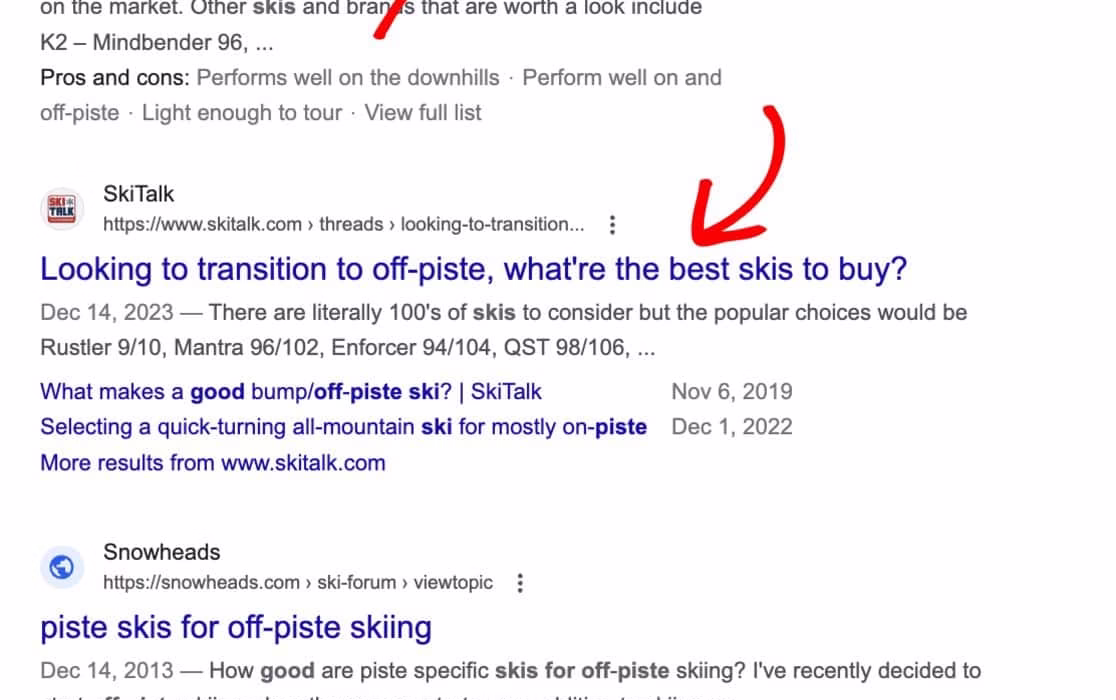Click 'More results from www.skitalk.com'

point(213,463)
